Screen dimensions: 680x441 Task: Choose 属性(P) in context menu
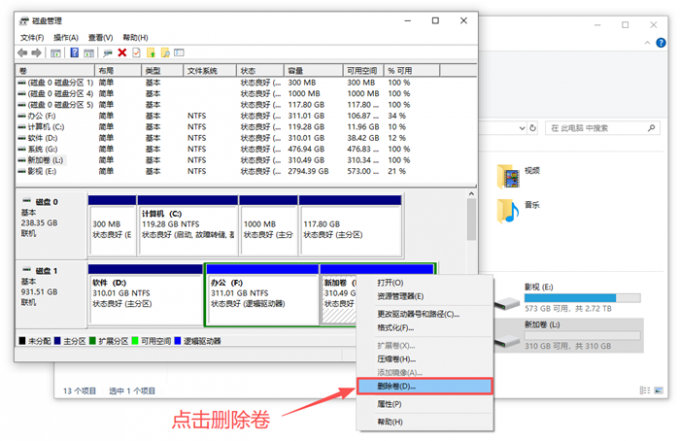point(425,404)
